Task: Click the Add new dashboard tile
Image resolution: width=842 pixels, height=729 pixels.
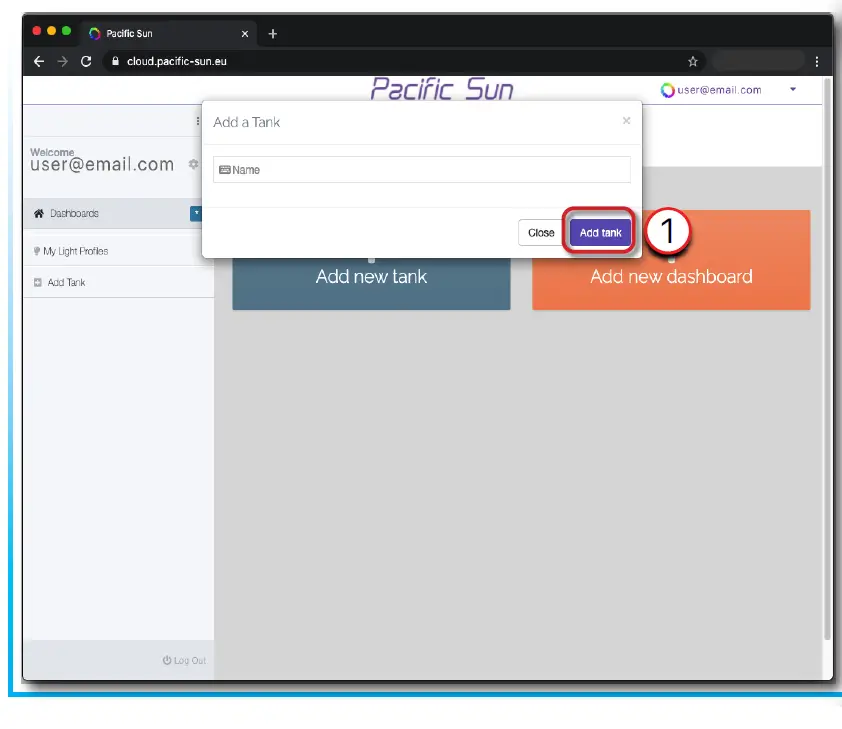Action: pyautogui.click(x=671, y=260)
